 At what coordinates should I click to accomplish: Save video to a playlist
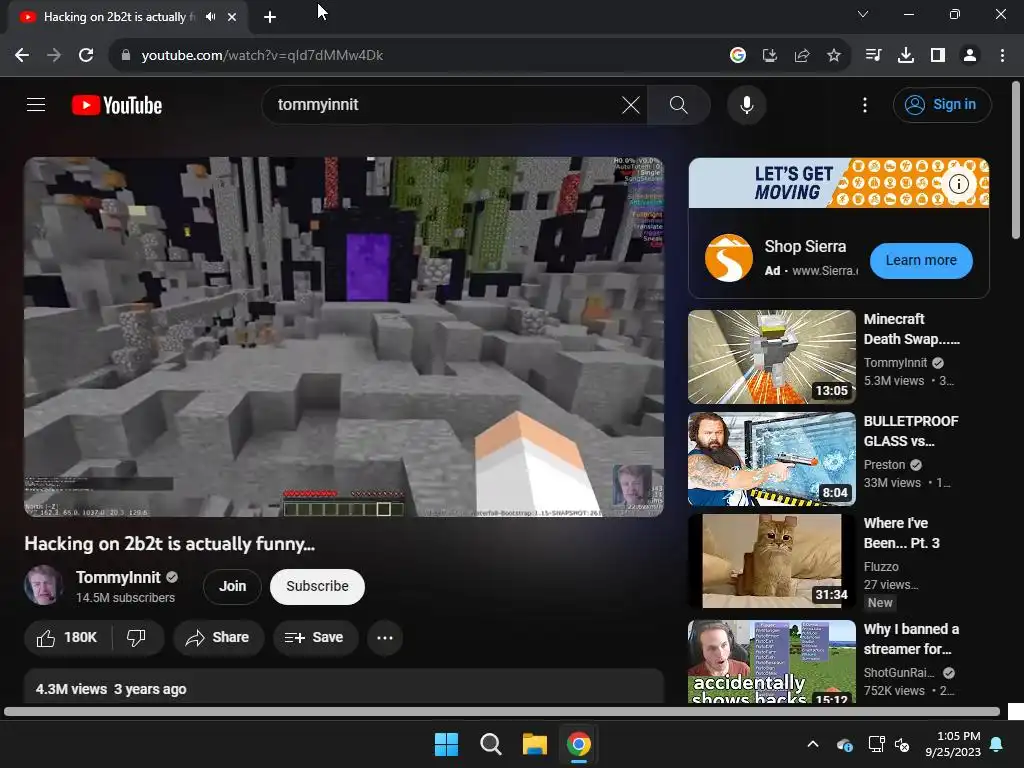[315, 637]
